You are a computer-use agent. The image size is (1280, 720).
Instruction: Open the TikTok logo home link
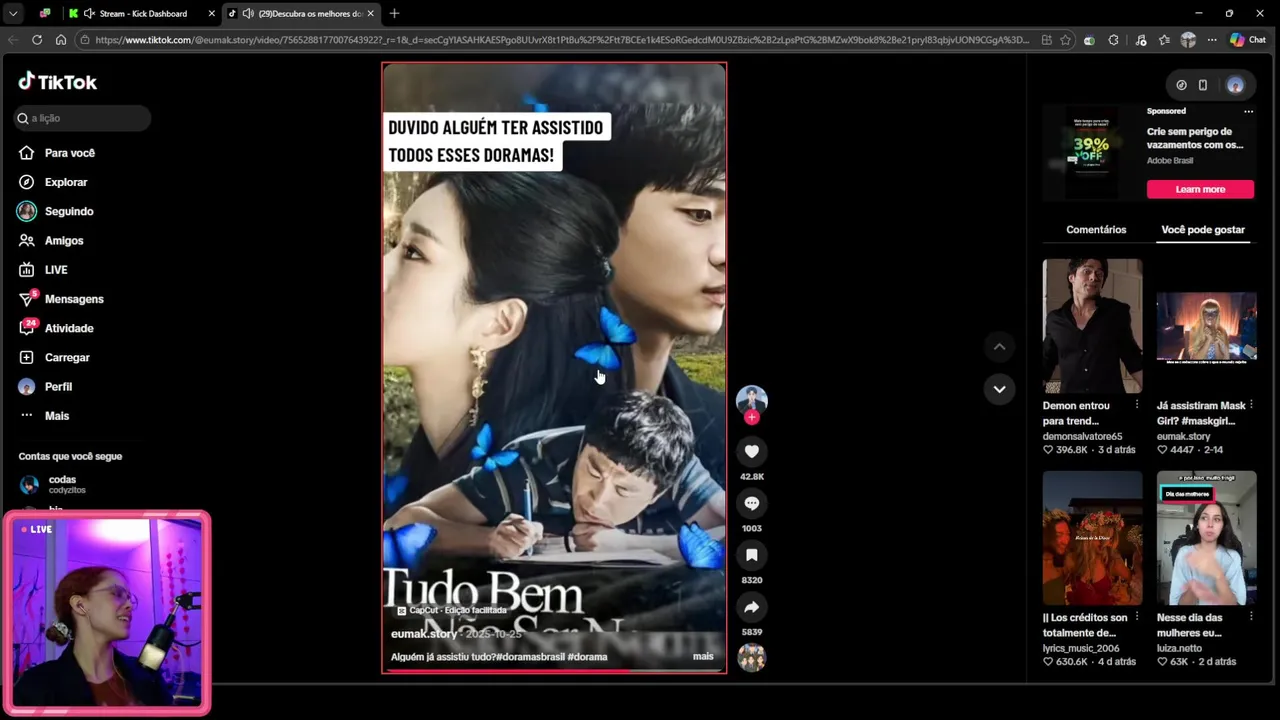point(57,82)
